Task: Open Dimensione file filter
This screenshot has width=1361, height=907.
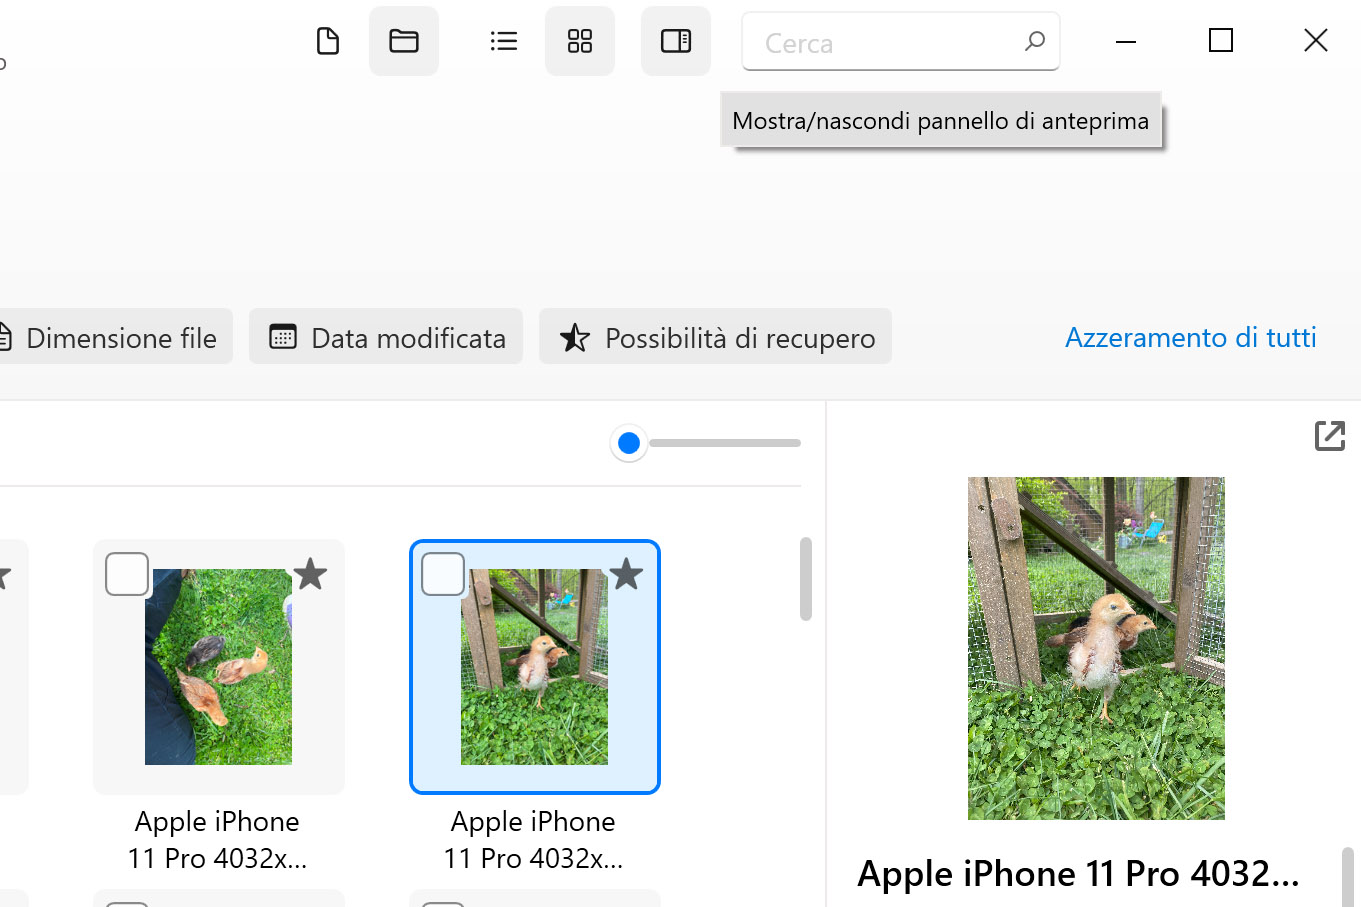Action: tap(115, 337)
